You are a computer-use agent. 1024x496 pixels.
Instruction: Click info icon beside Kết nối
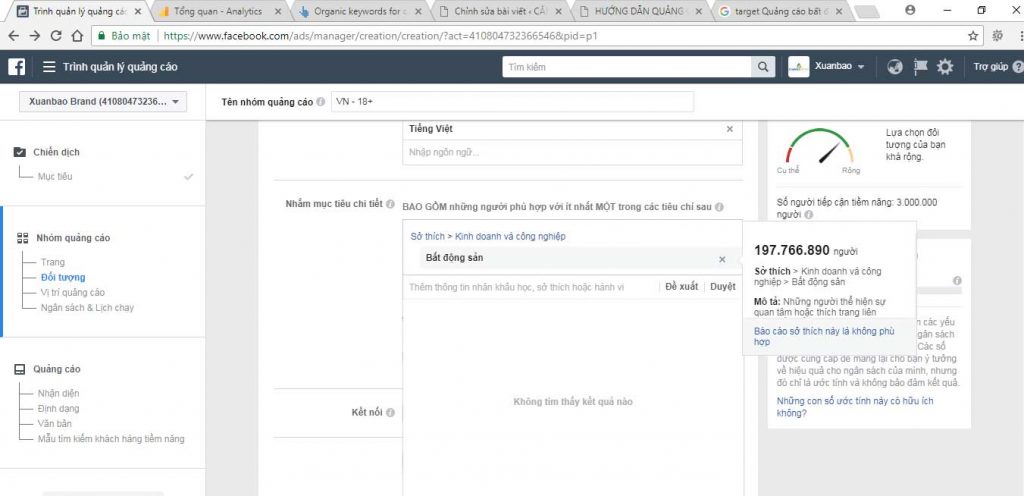pyautogui.click(x=391, y=412)
